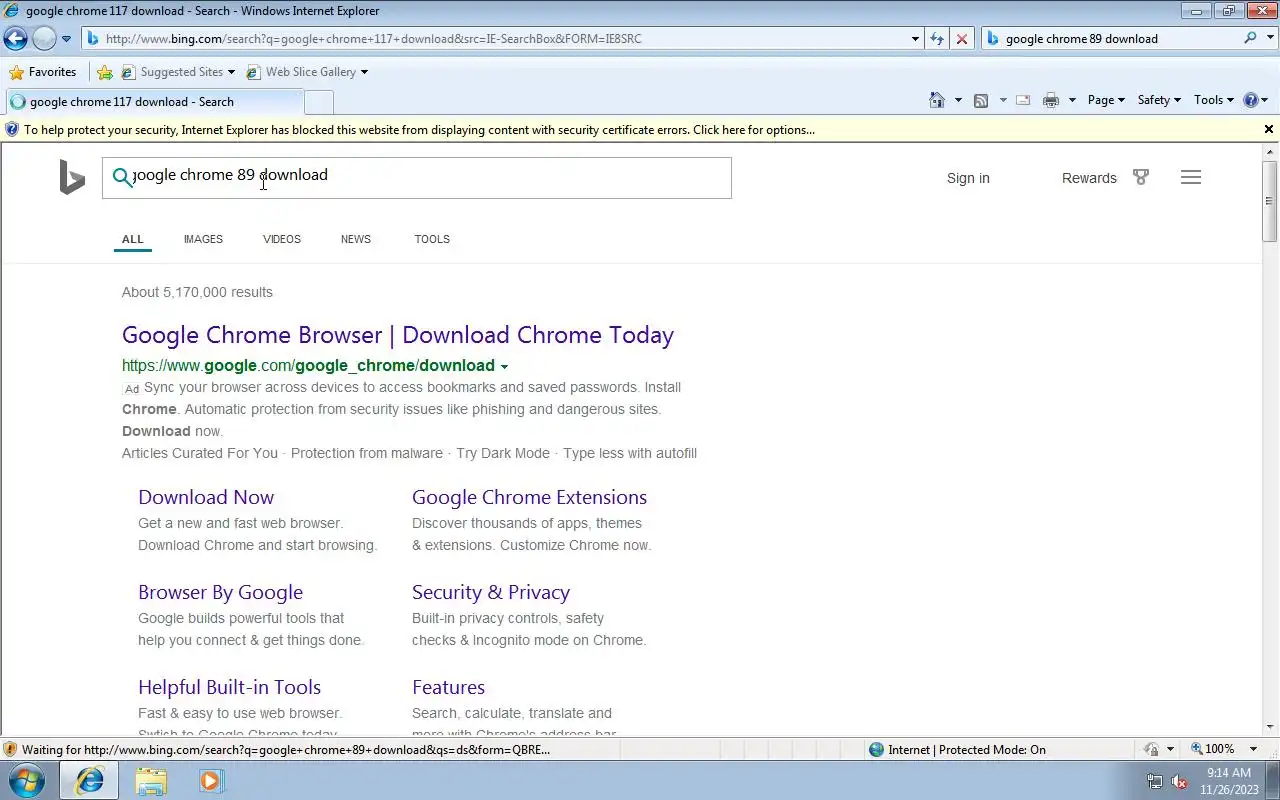Click the Help question mark icon
The width and height of the screenshot is (1280, 800).
(1250, 100)
